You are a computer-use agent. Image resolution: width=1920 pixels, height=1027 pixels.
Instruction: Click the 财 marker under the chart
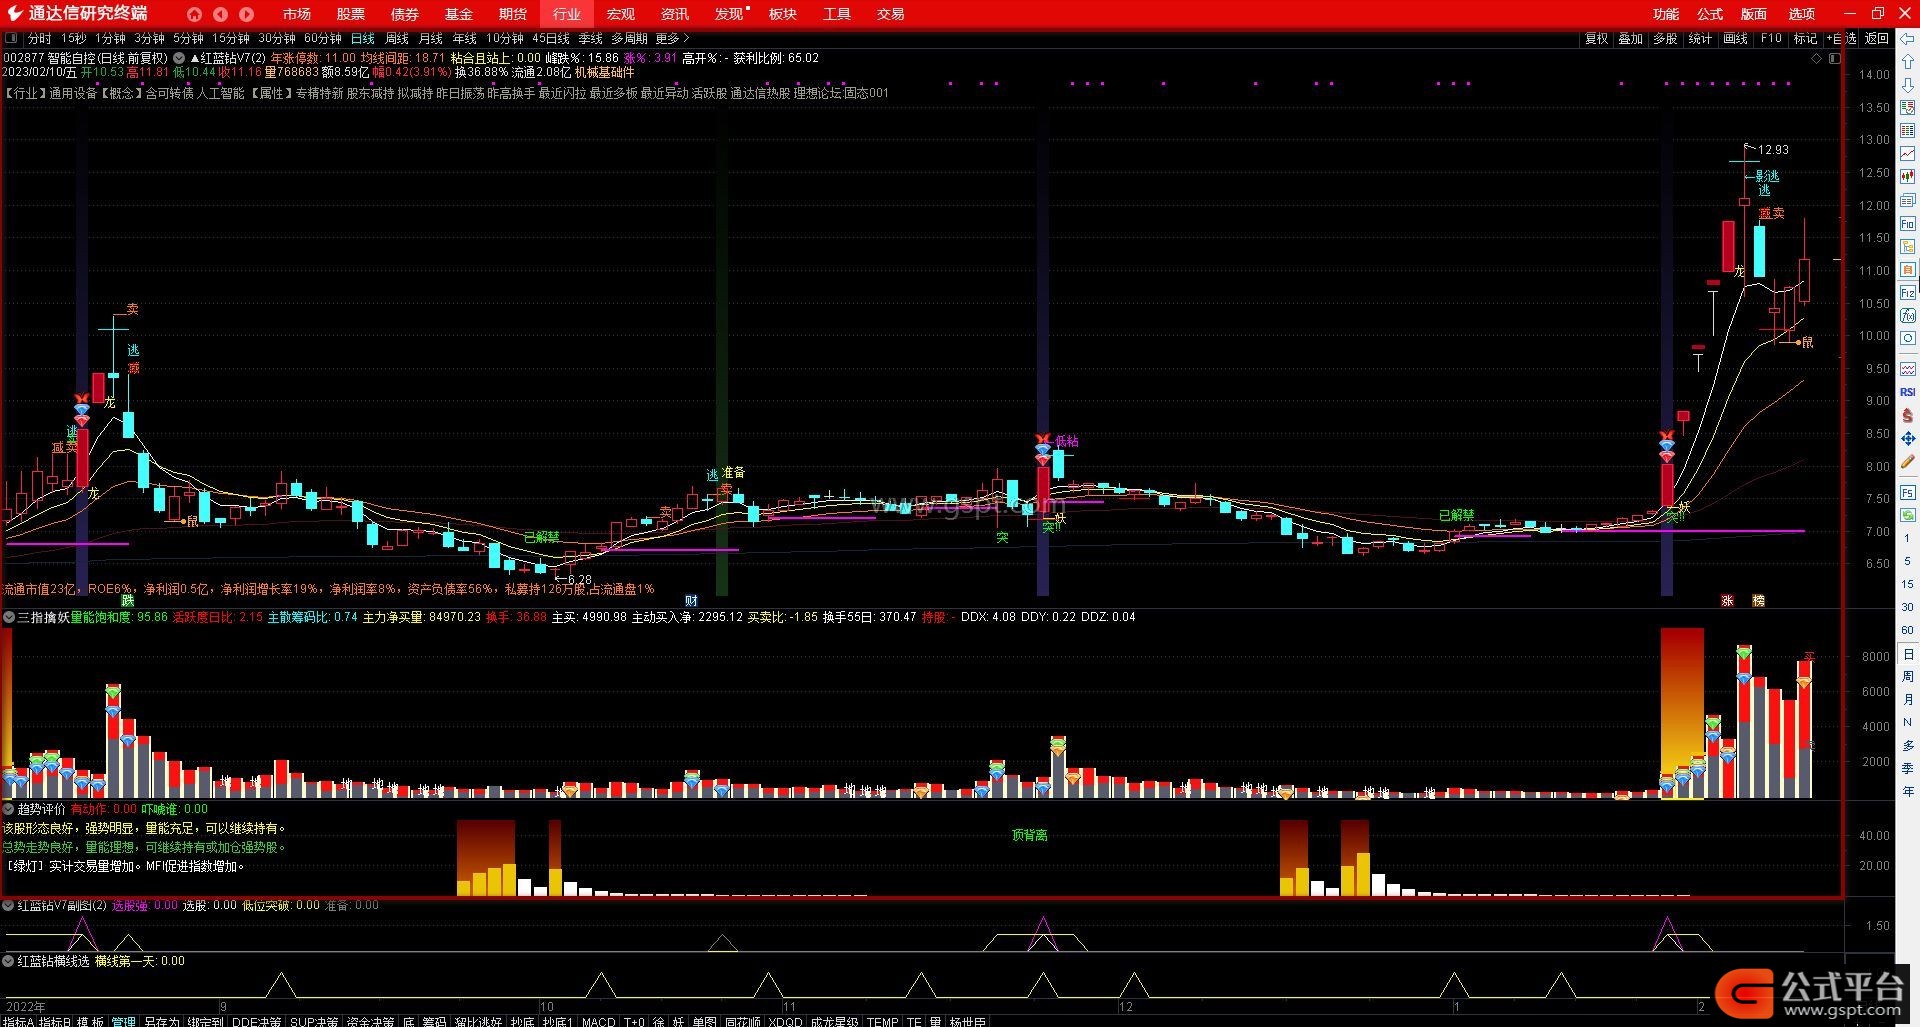[x=691, y=601]
